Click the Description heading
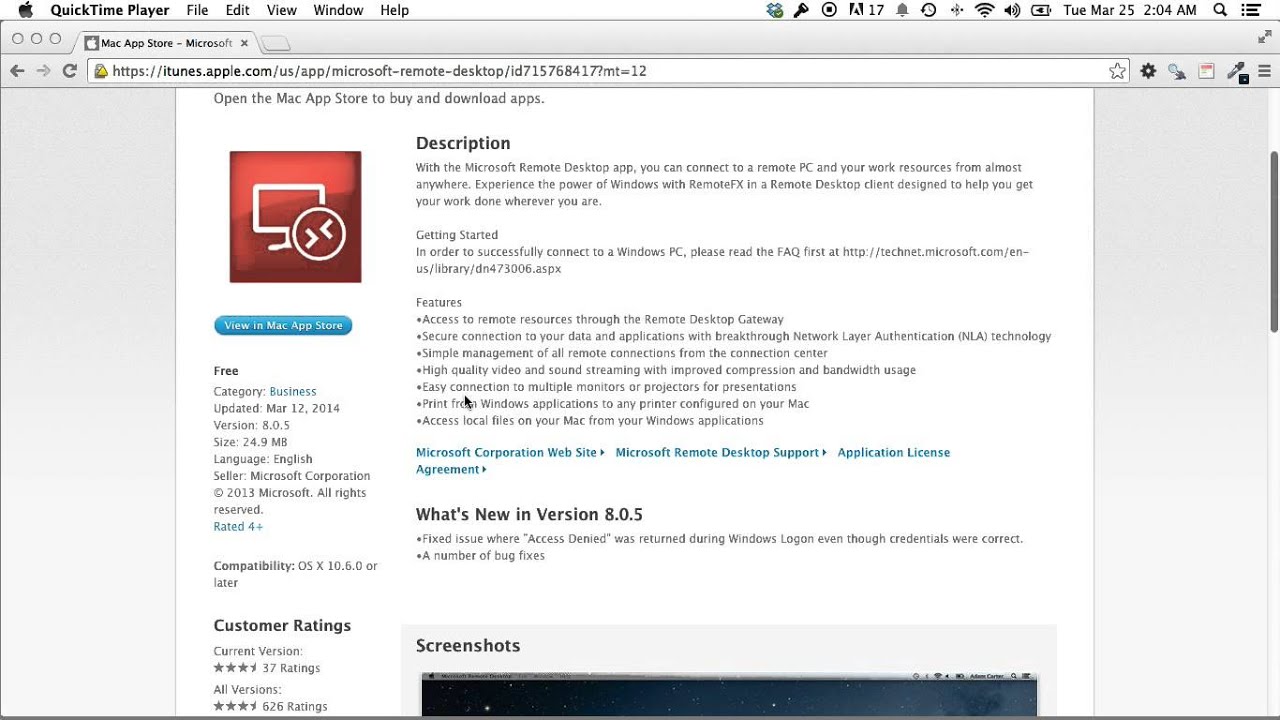 463,143
